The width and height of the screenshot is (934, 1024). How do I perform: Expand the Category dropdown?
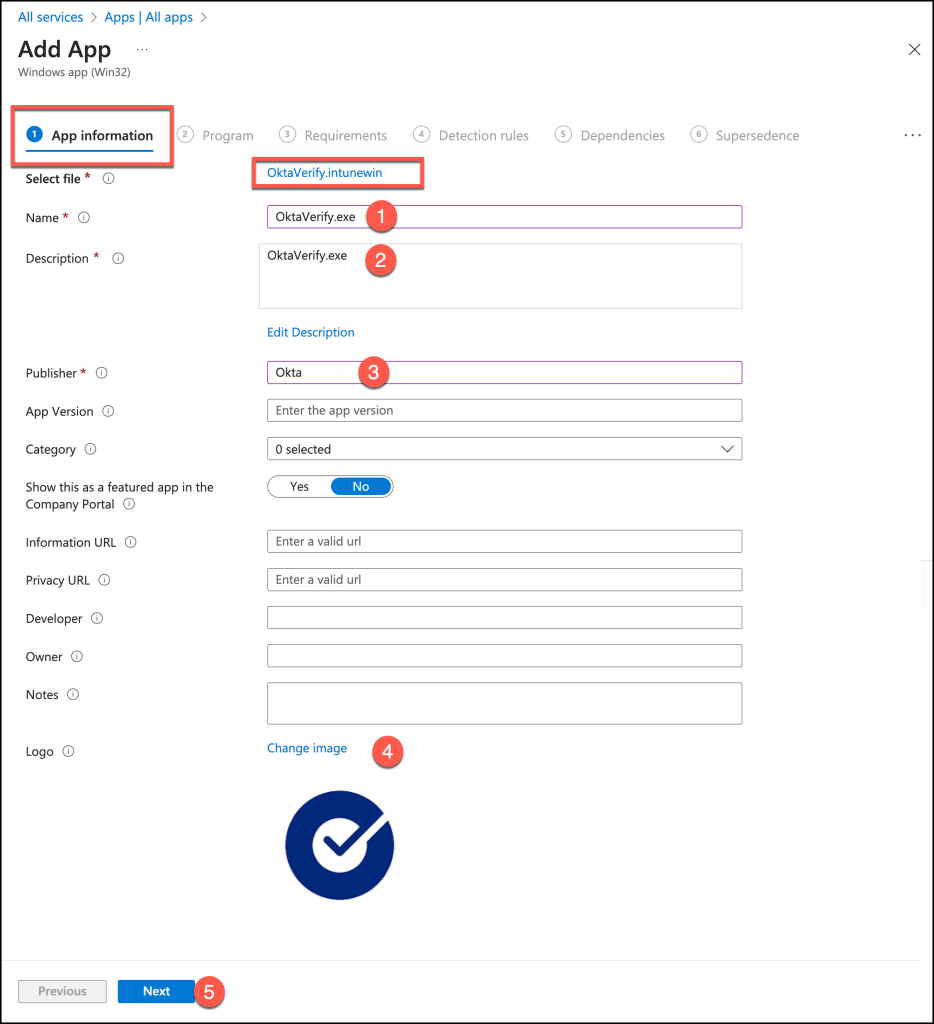click(504, 450)
